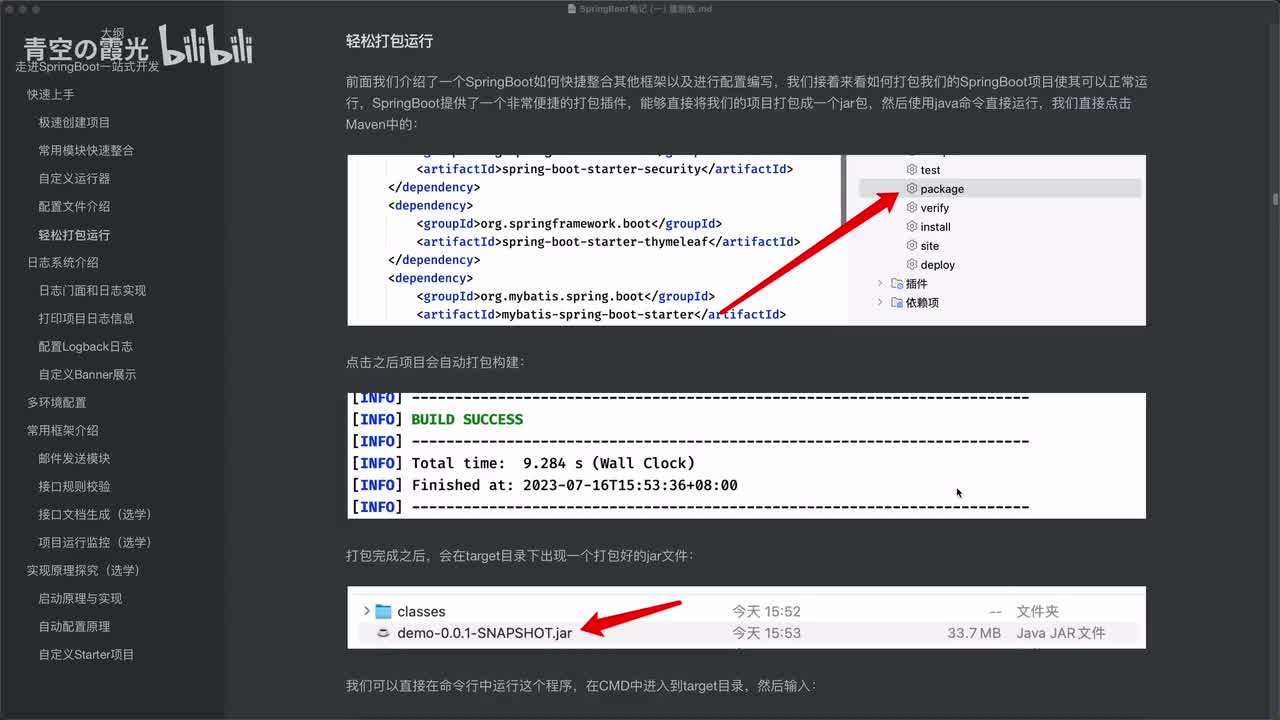Open the 多环境配置 section
The image size is (1280, 720).
[57, 402]
